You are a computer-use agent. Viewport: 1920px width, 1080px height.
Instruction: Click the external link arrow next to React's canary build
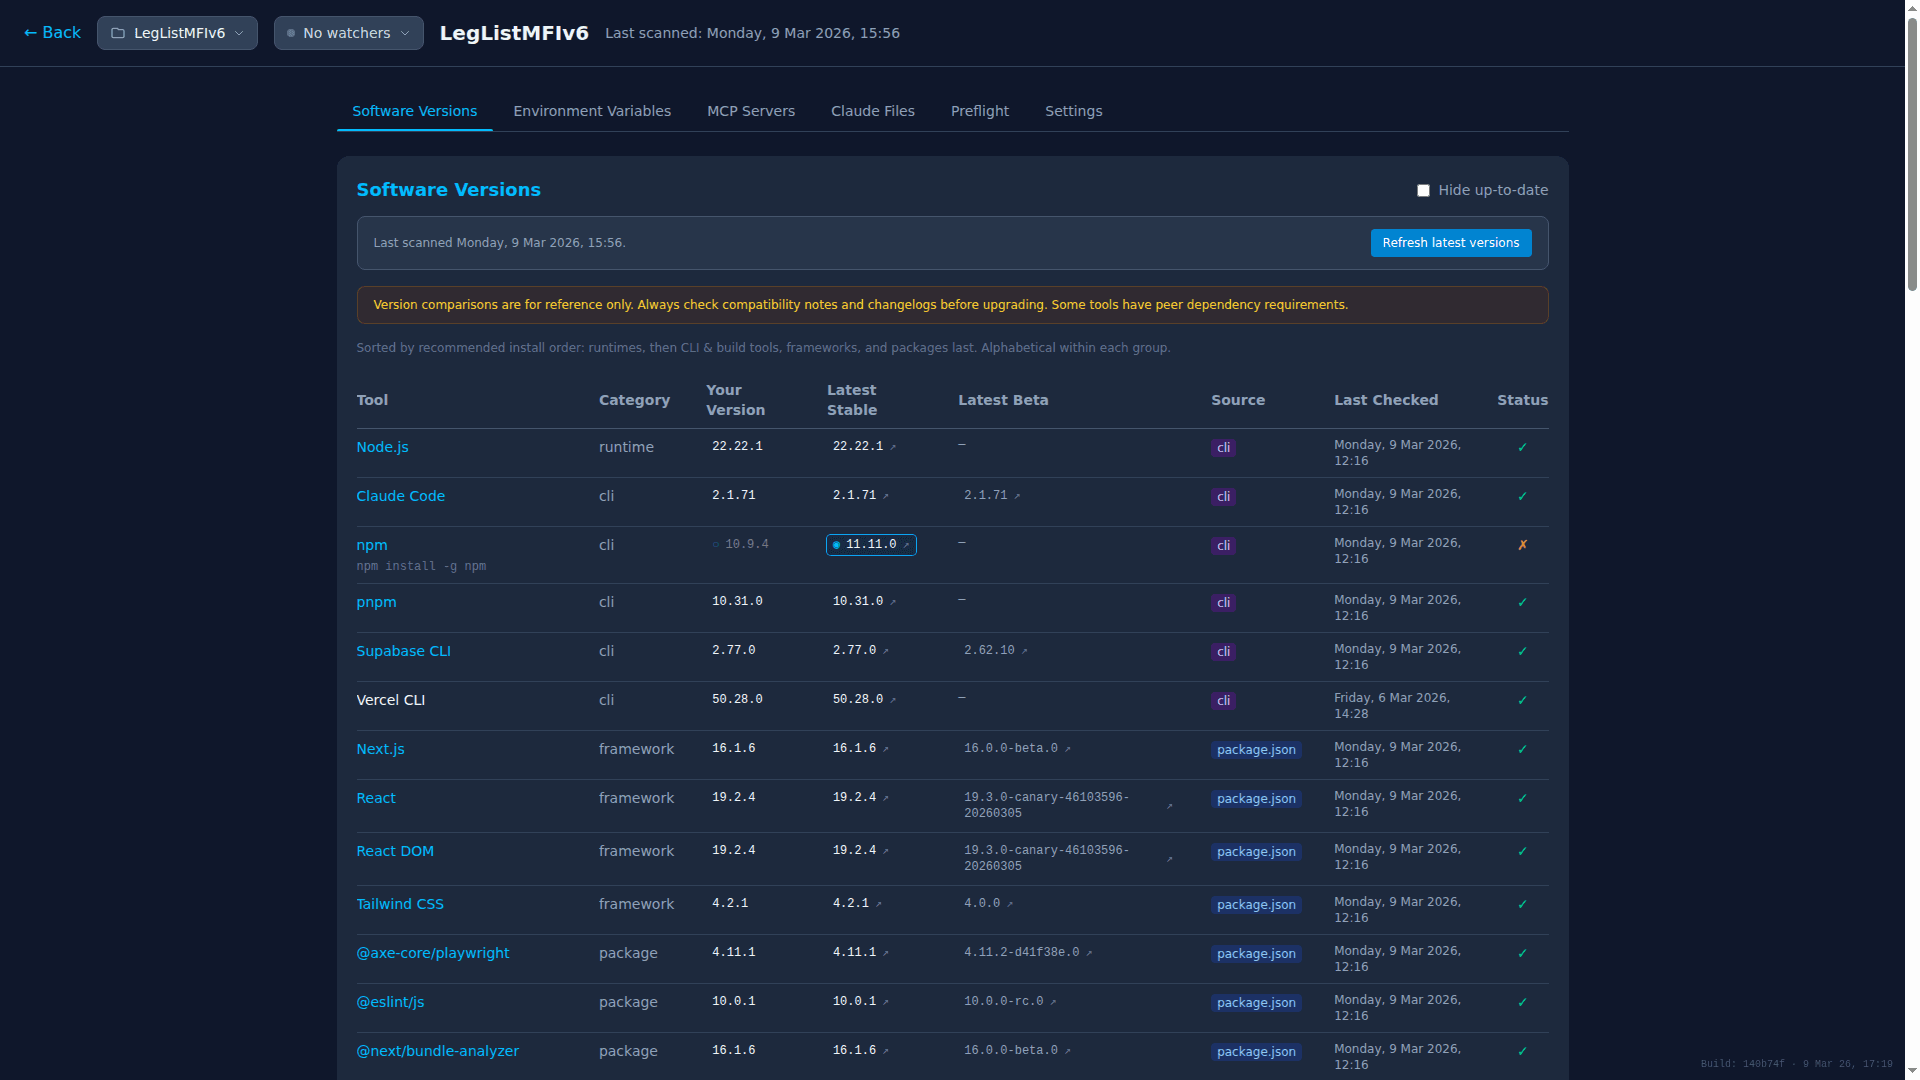[1168, 805]
